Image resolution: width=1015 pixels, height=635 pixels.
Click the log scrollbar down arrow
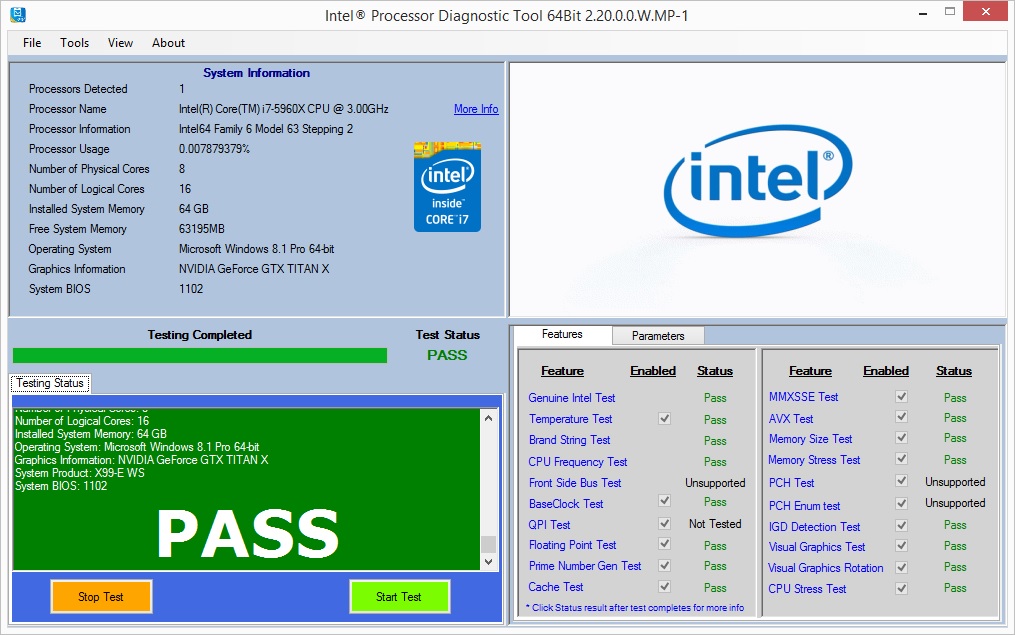click(489, 562)
